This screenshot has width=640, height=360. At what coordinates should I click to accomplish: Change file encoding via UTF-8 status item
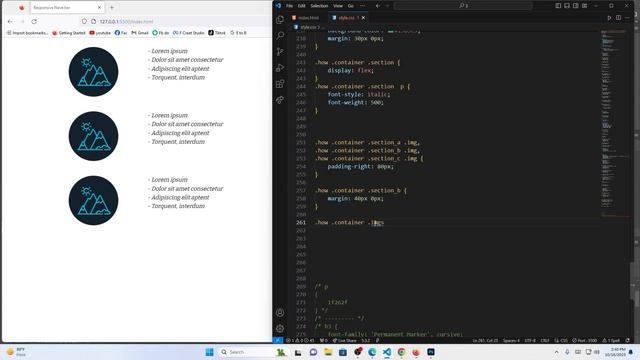click(530, 340)
